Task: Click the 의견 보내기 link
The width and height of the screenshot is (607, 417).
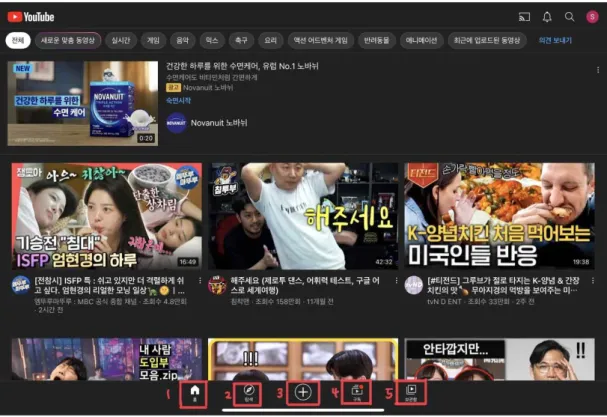Action: click(x=555, y=40)
